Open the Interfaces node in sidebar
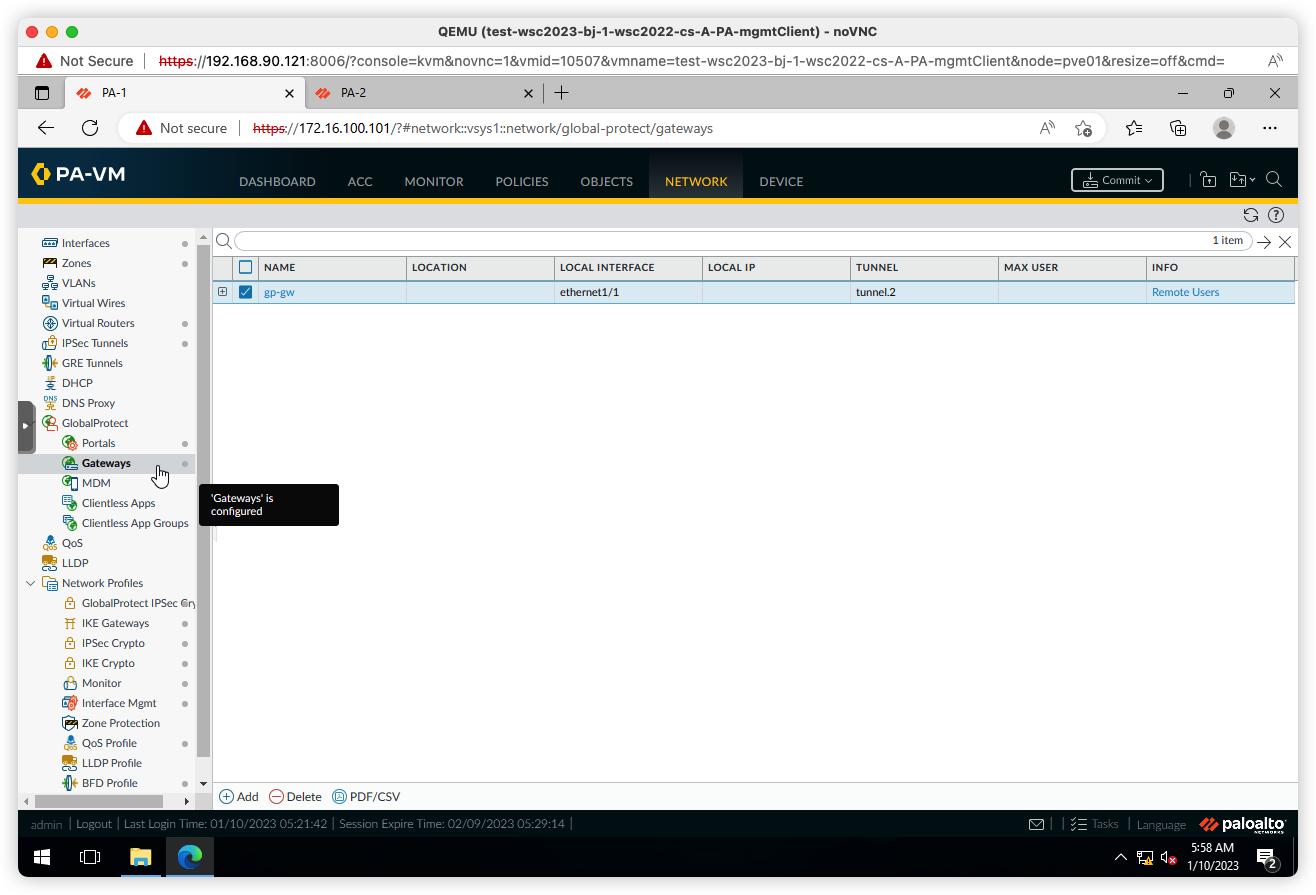1316x895 pixels. point(85,243)
